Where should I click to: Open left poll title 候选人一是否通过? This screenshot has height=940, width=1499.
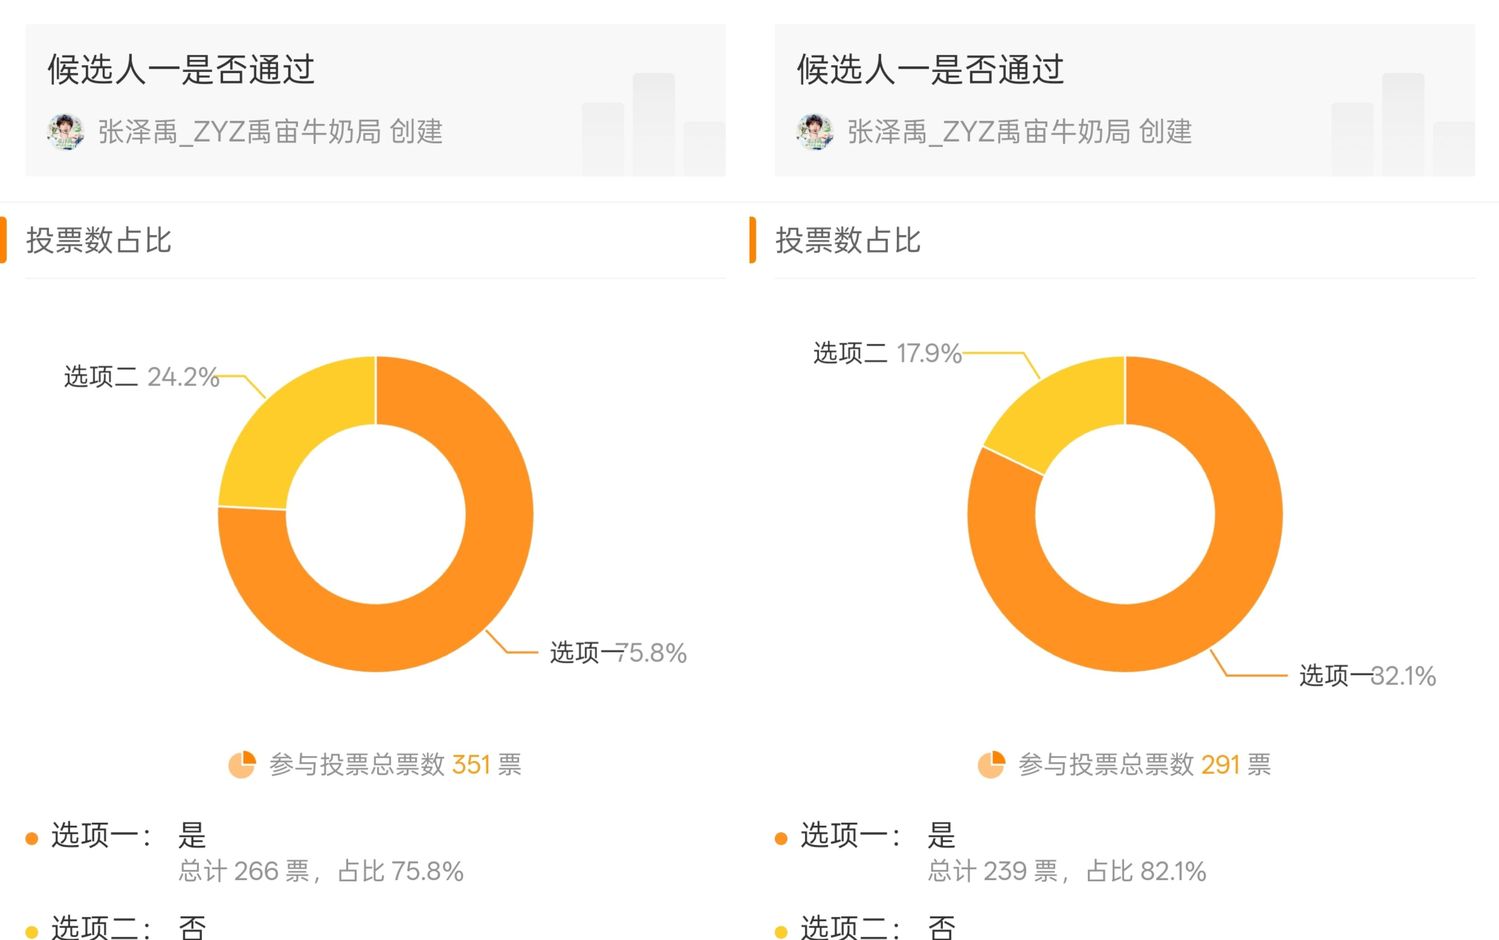coord(181,70)
